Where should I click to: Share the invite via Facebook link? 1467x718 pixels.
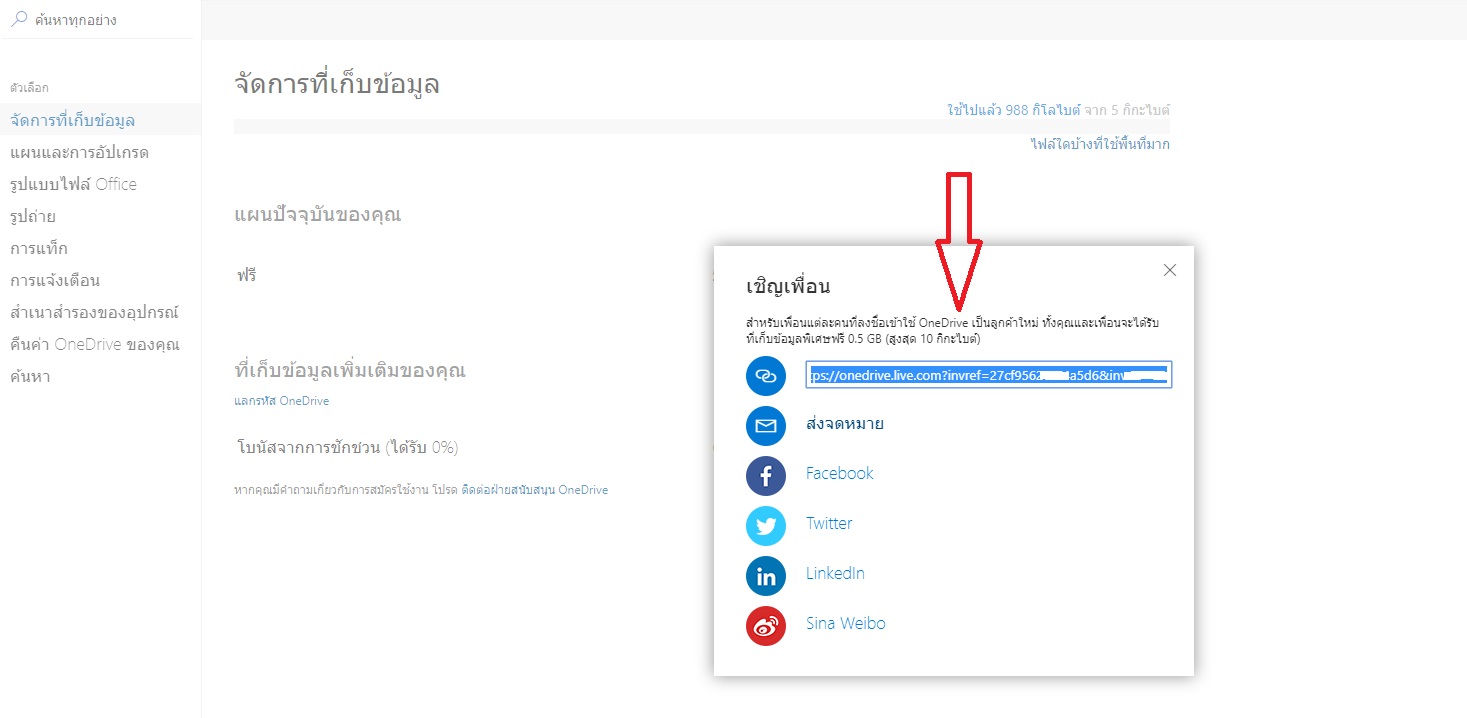[x=840, y=473]
